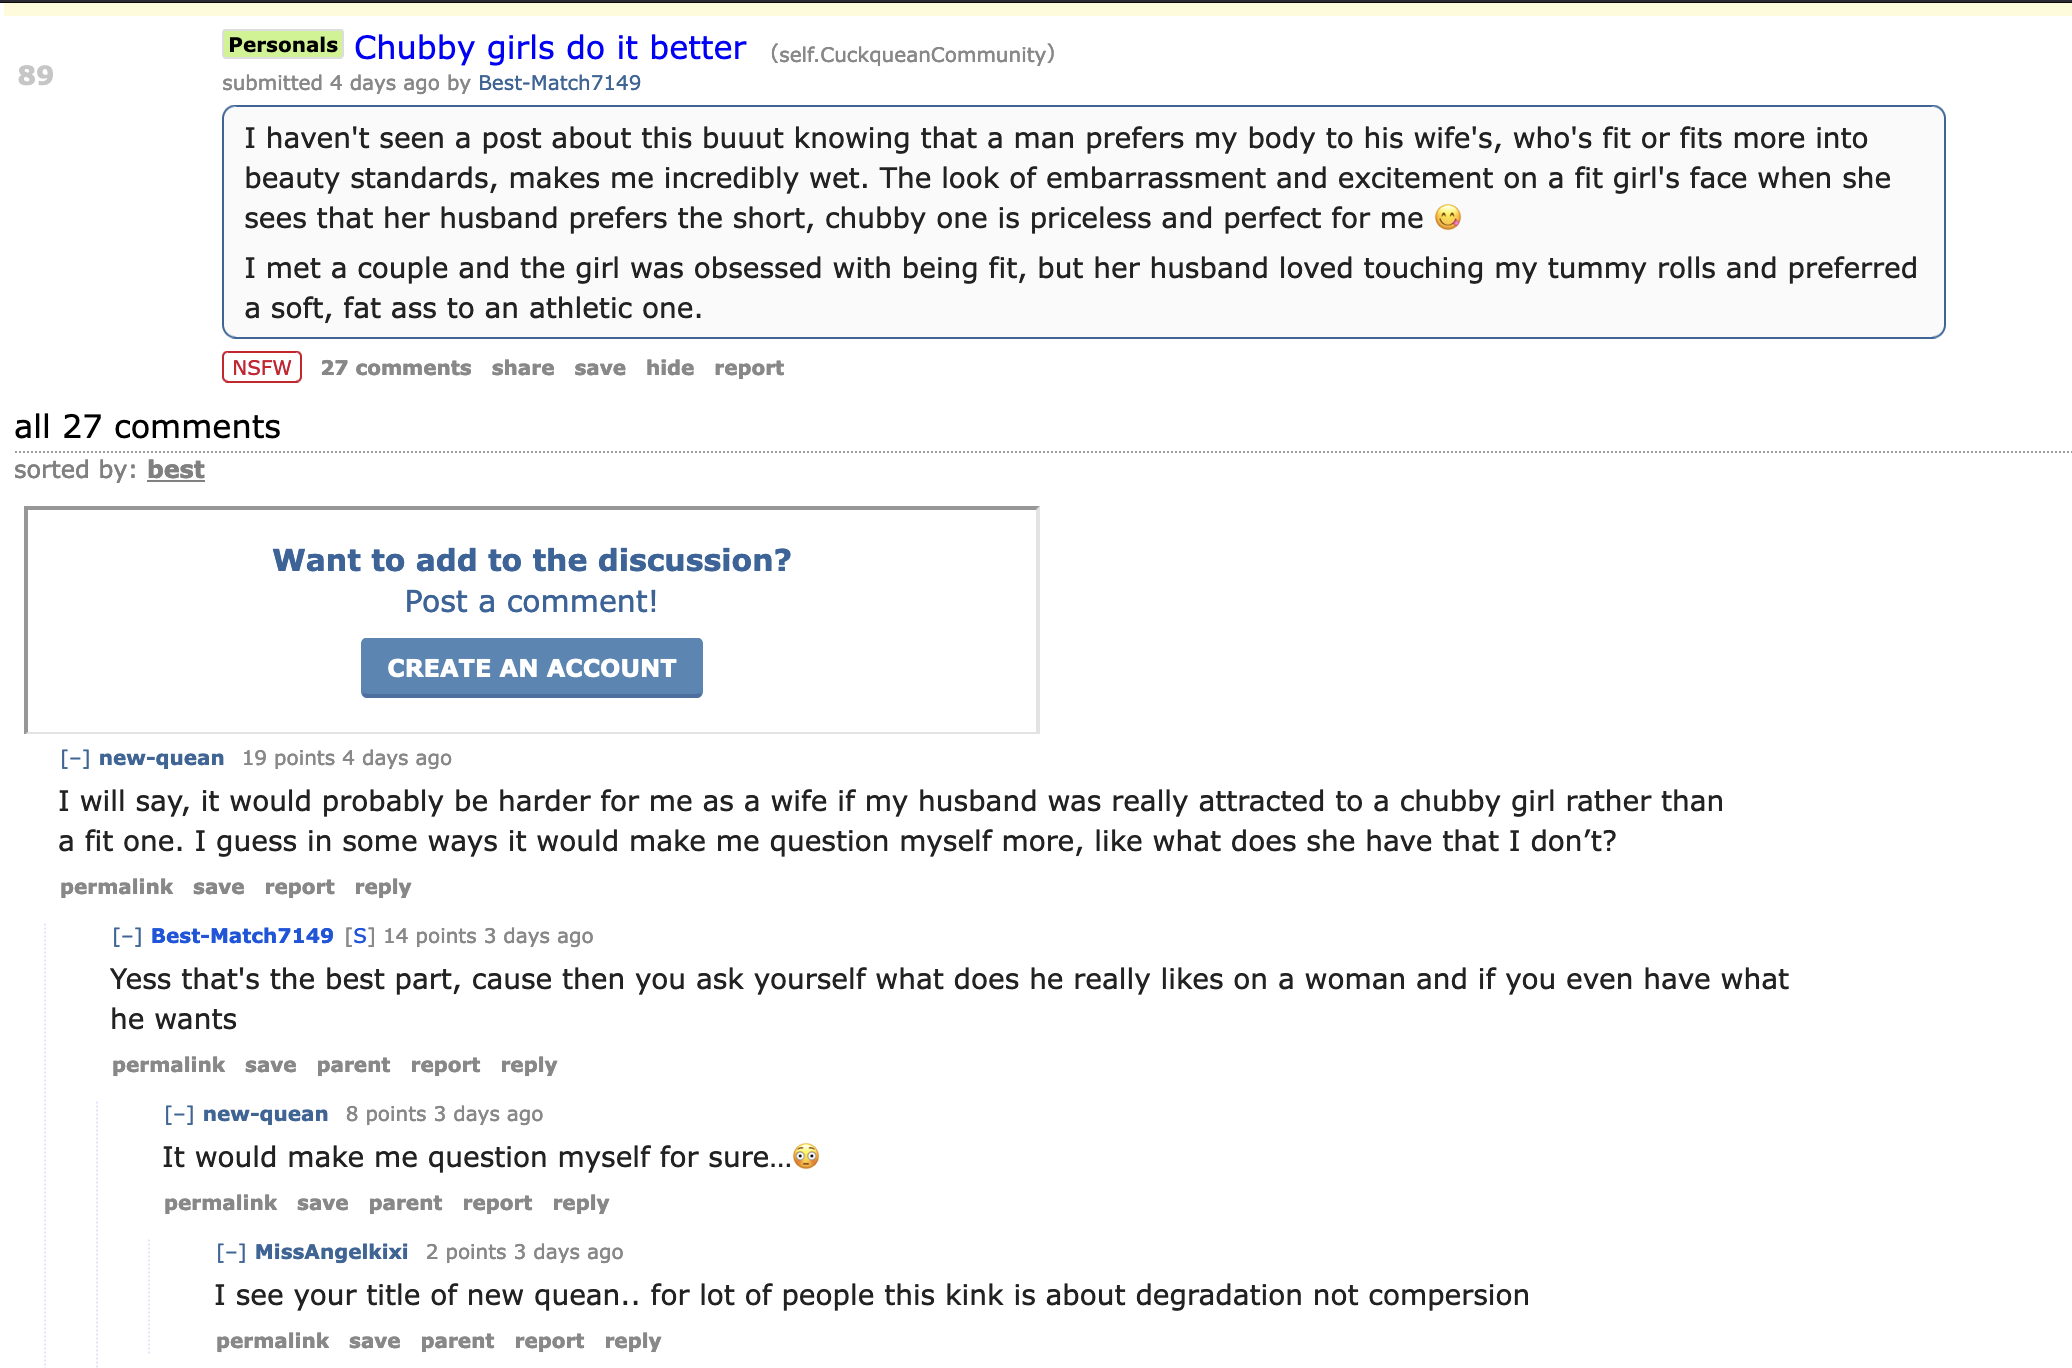The height and width of the screenshot is (1368, 2072).
Task: Click the Create an Account button
Action: tap(531, 668)
